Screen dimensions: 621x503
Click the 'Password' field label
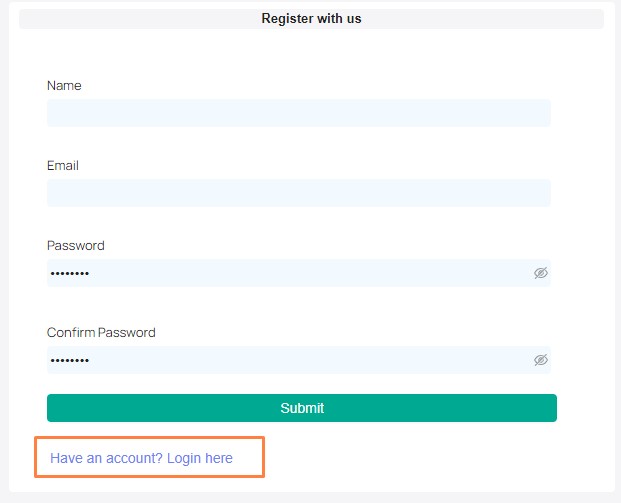(x=76, y=246)
